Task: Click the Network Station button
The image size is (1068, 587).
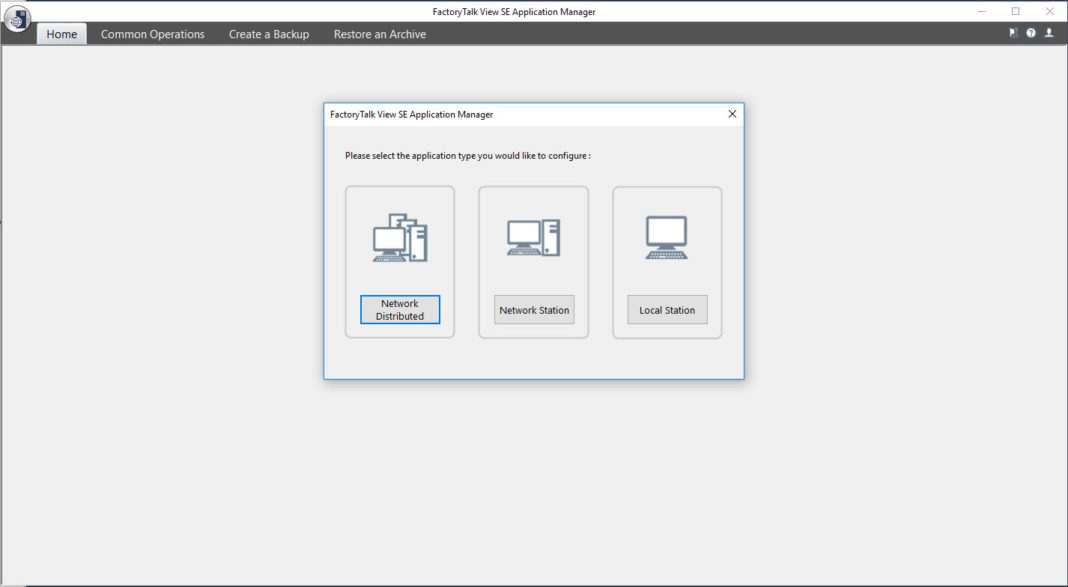Action: (533, 310)
